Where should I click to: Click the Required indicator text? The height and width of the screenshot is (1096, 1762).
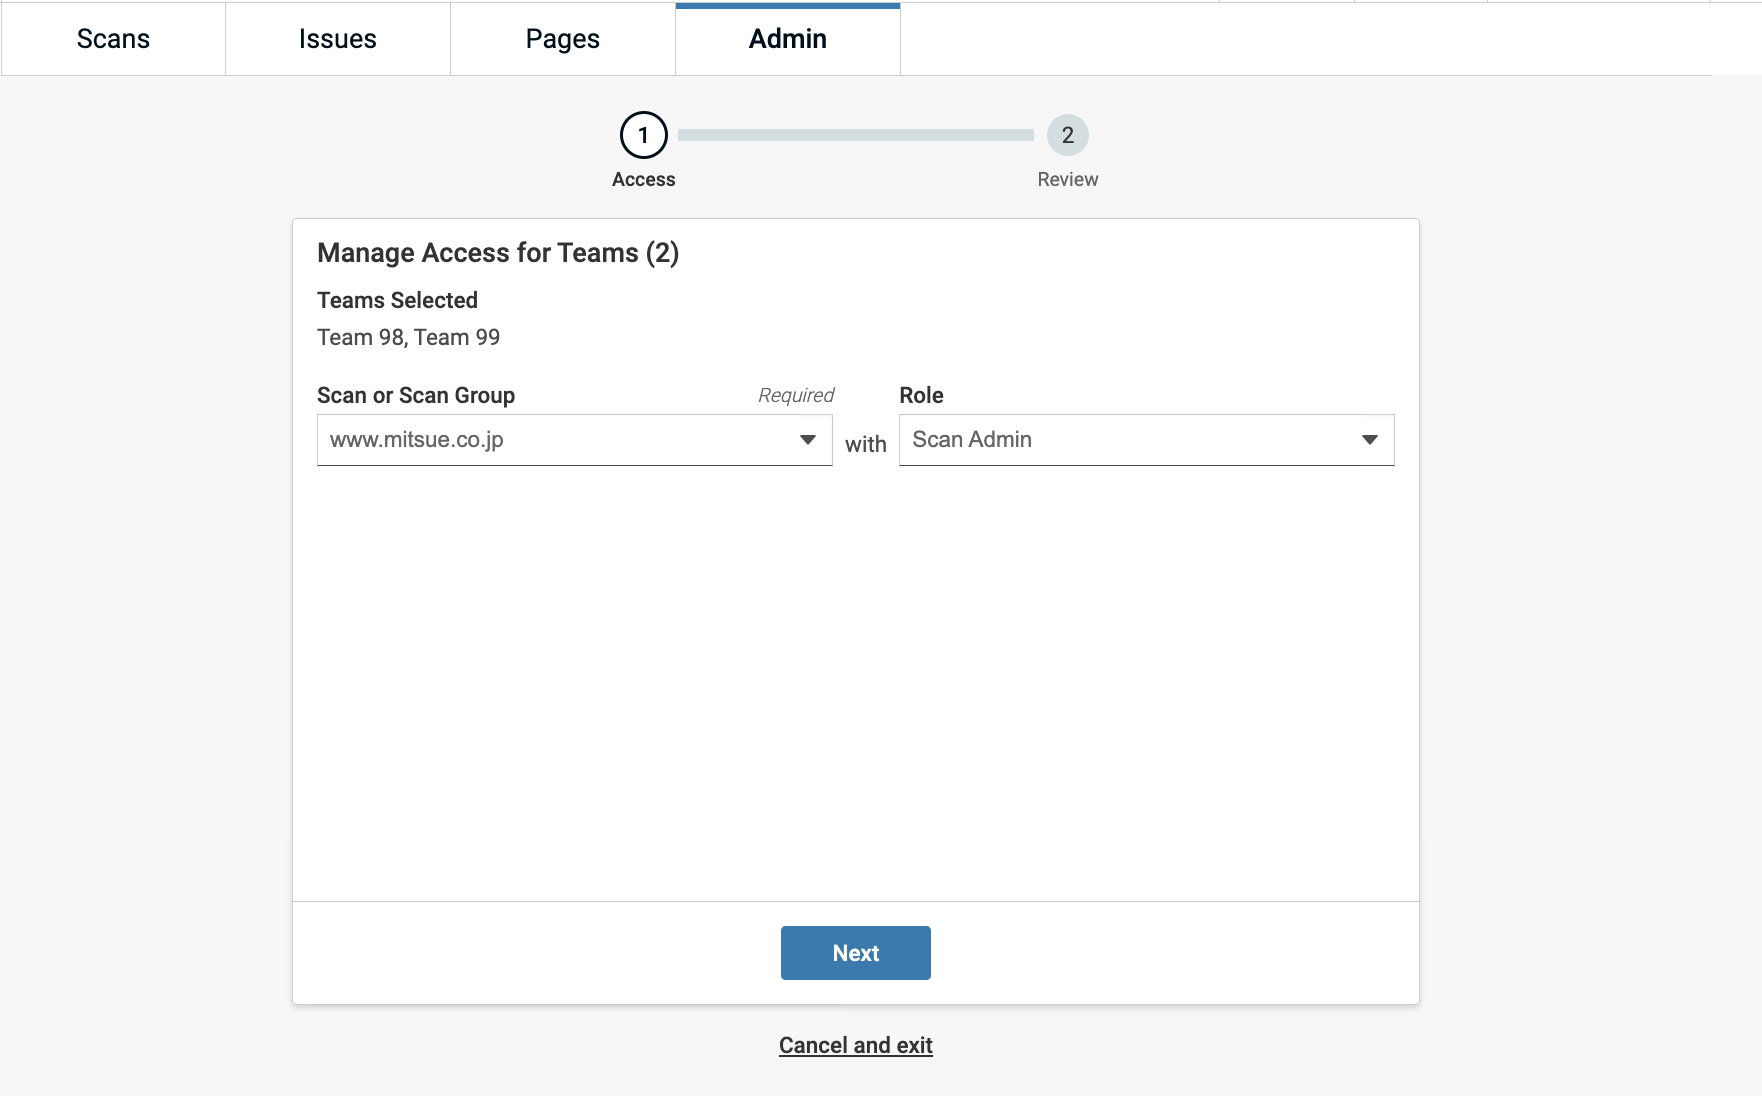795,395
